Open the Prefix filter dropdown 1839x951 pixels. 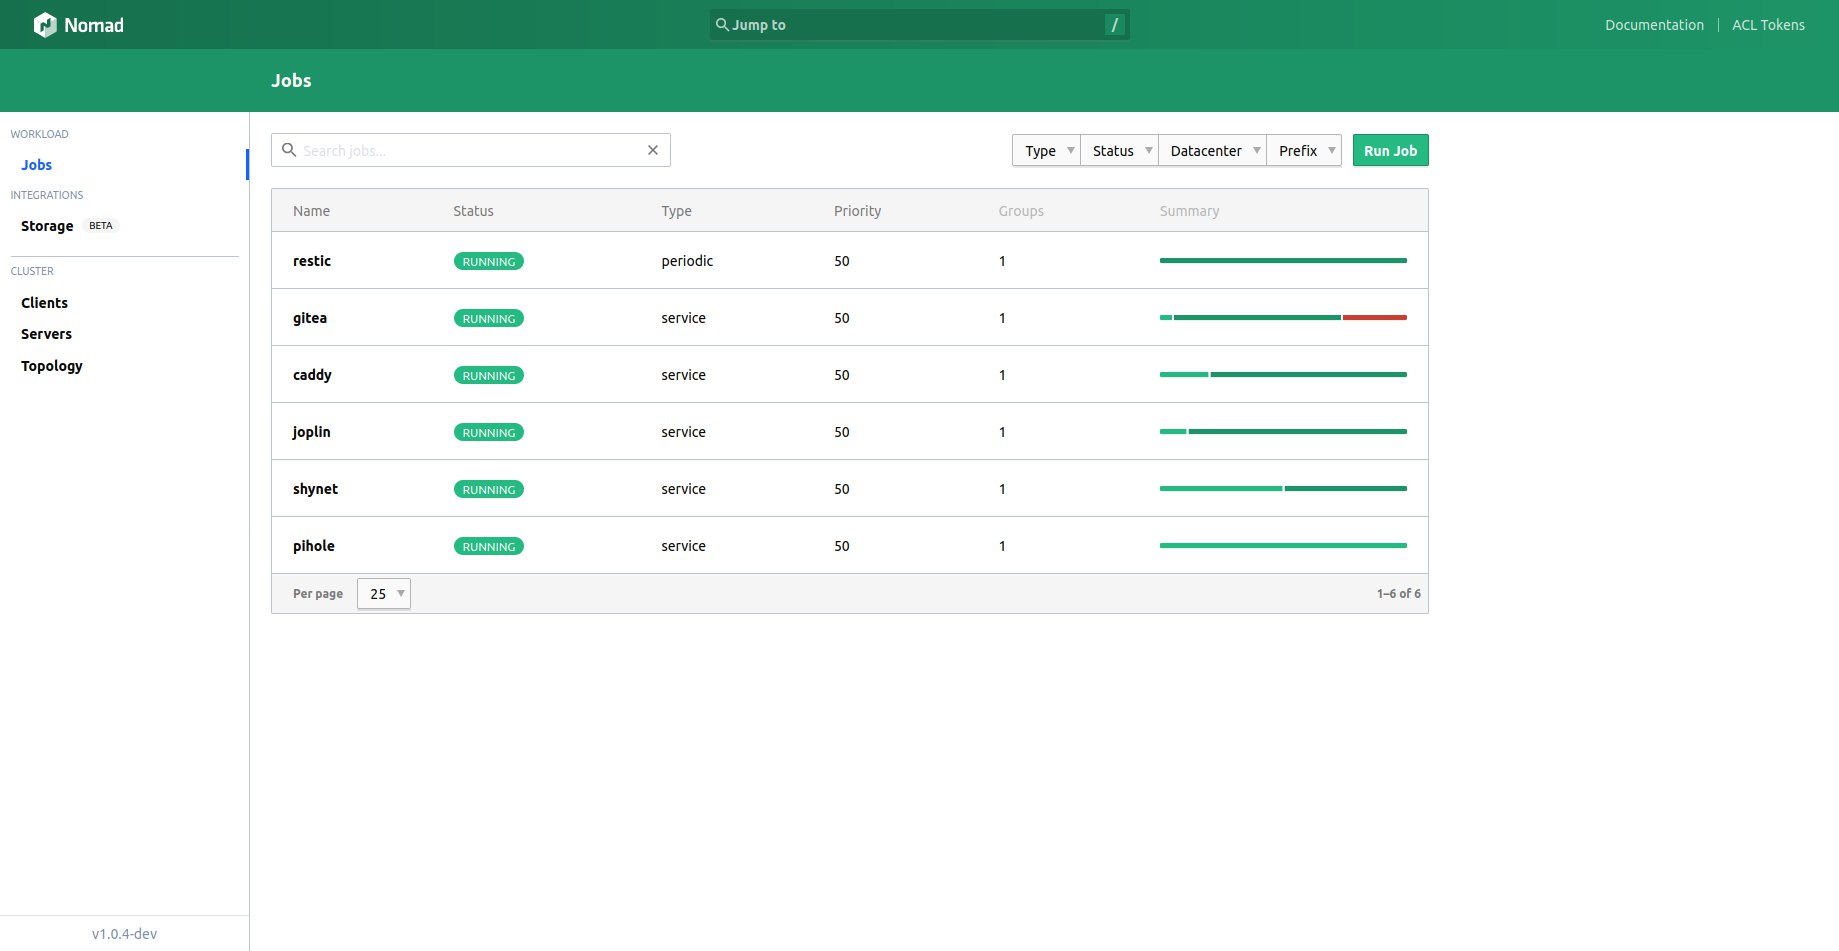point(1304,151)
